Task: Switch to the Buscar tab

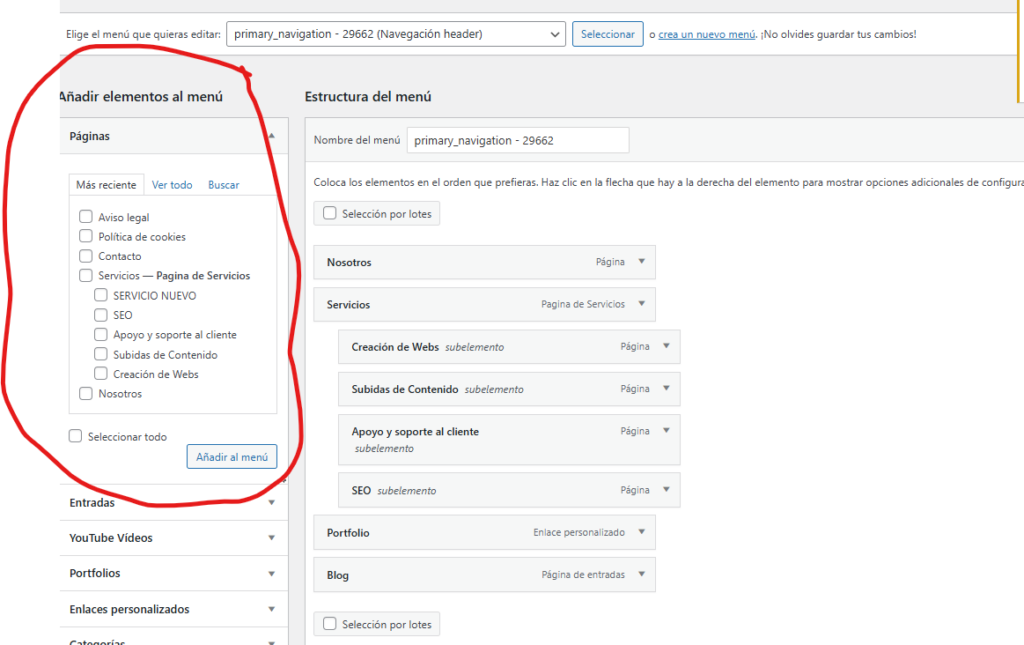Action: coord(224,185)
